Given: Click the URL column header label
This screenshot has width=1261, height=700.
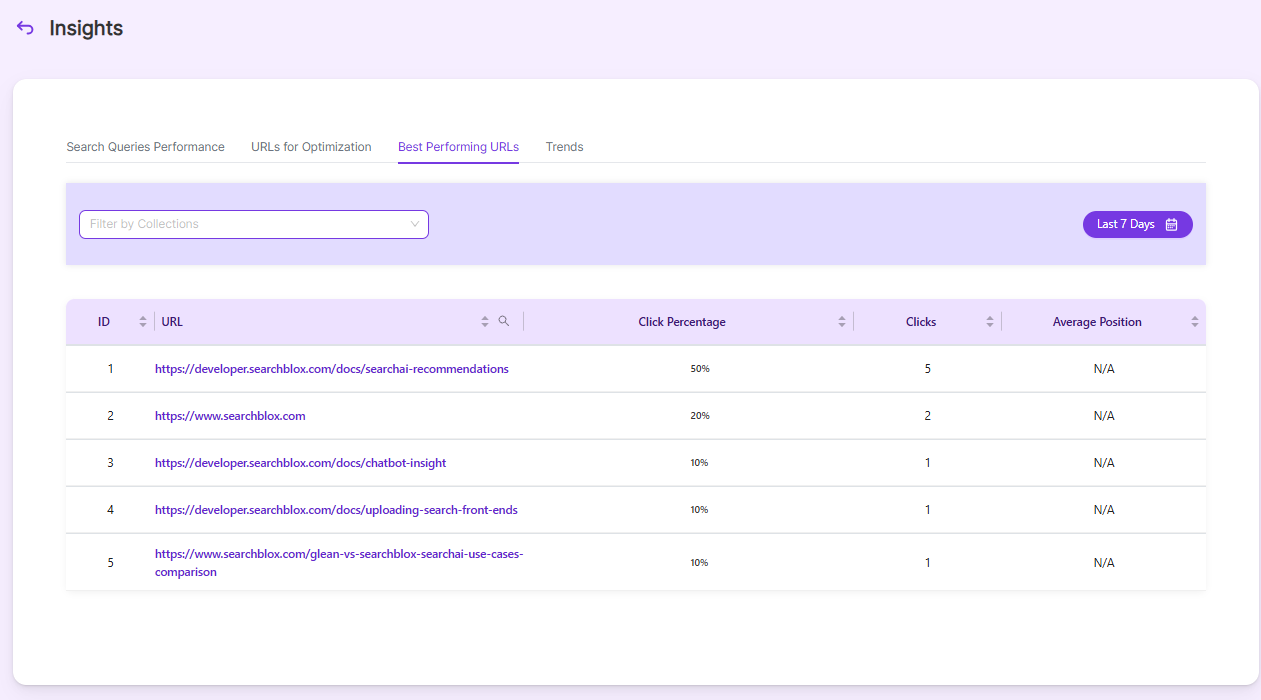Looking at the screenshot, I should coord(172,322).
